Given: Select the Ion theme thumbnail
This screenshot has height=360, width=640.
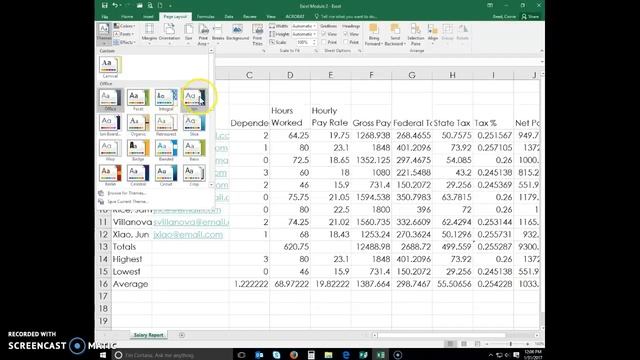Looking at the screenshot, I should click(194, 100).
